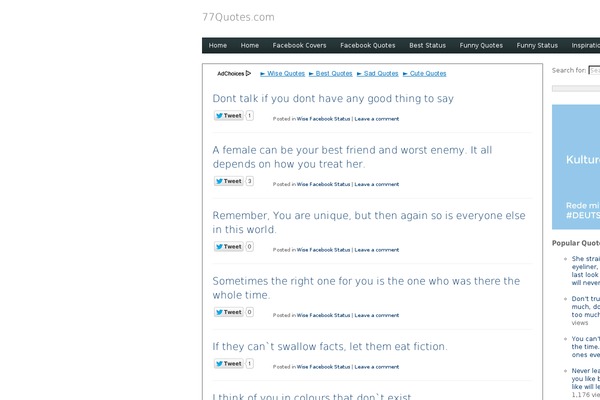
Task: Open Wise Facebook Status under female quote
Action: click(x=323, y=184)
